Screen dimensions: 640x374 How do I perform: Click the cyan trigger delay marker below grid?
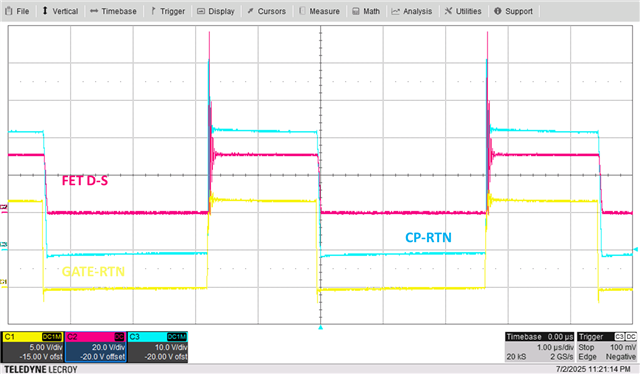click(x=320, y=327)
